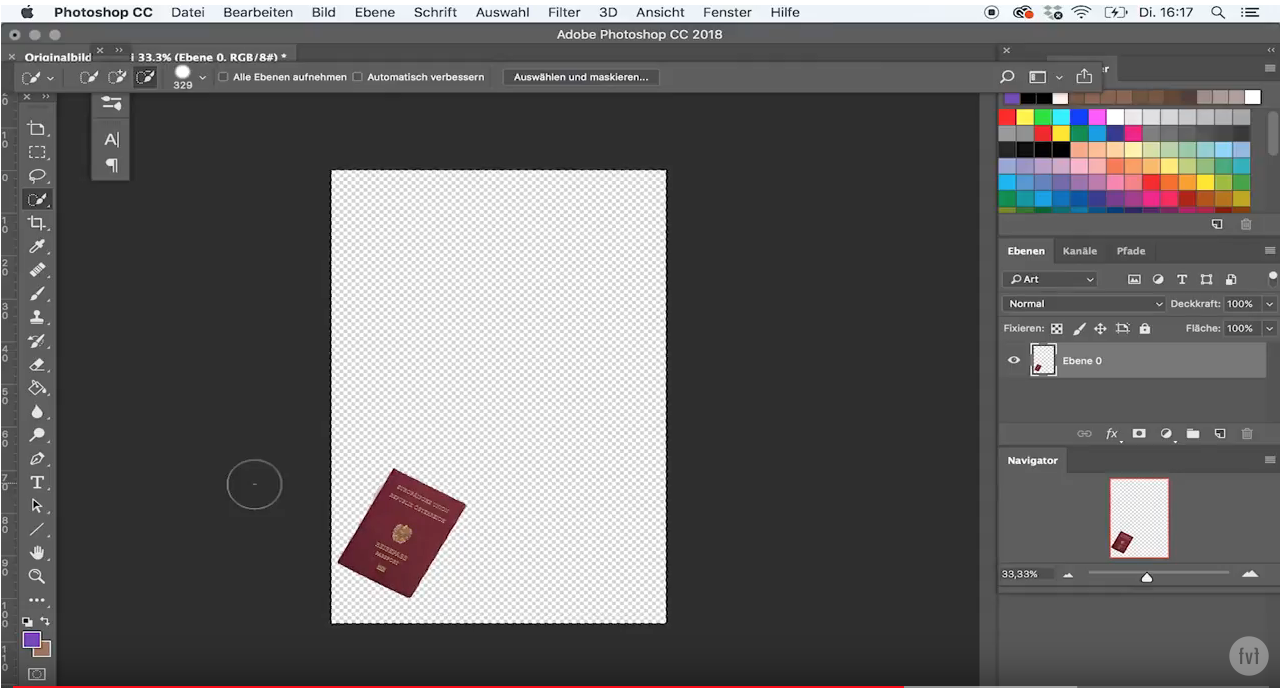This screenshot has width=1280, height=688.
Task: Toggle lock transparent pixels
Action: coord(1056,328)
